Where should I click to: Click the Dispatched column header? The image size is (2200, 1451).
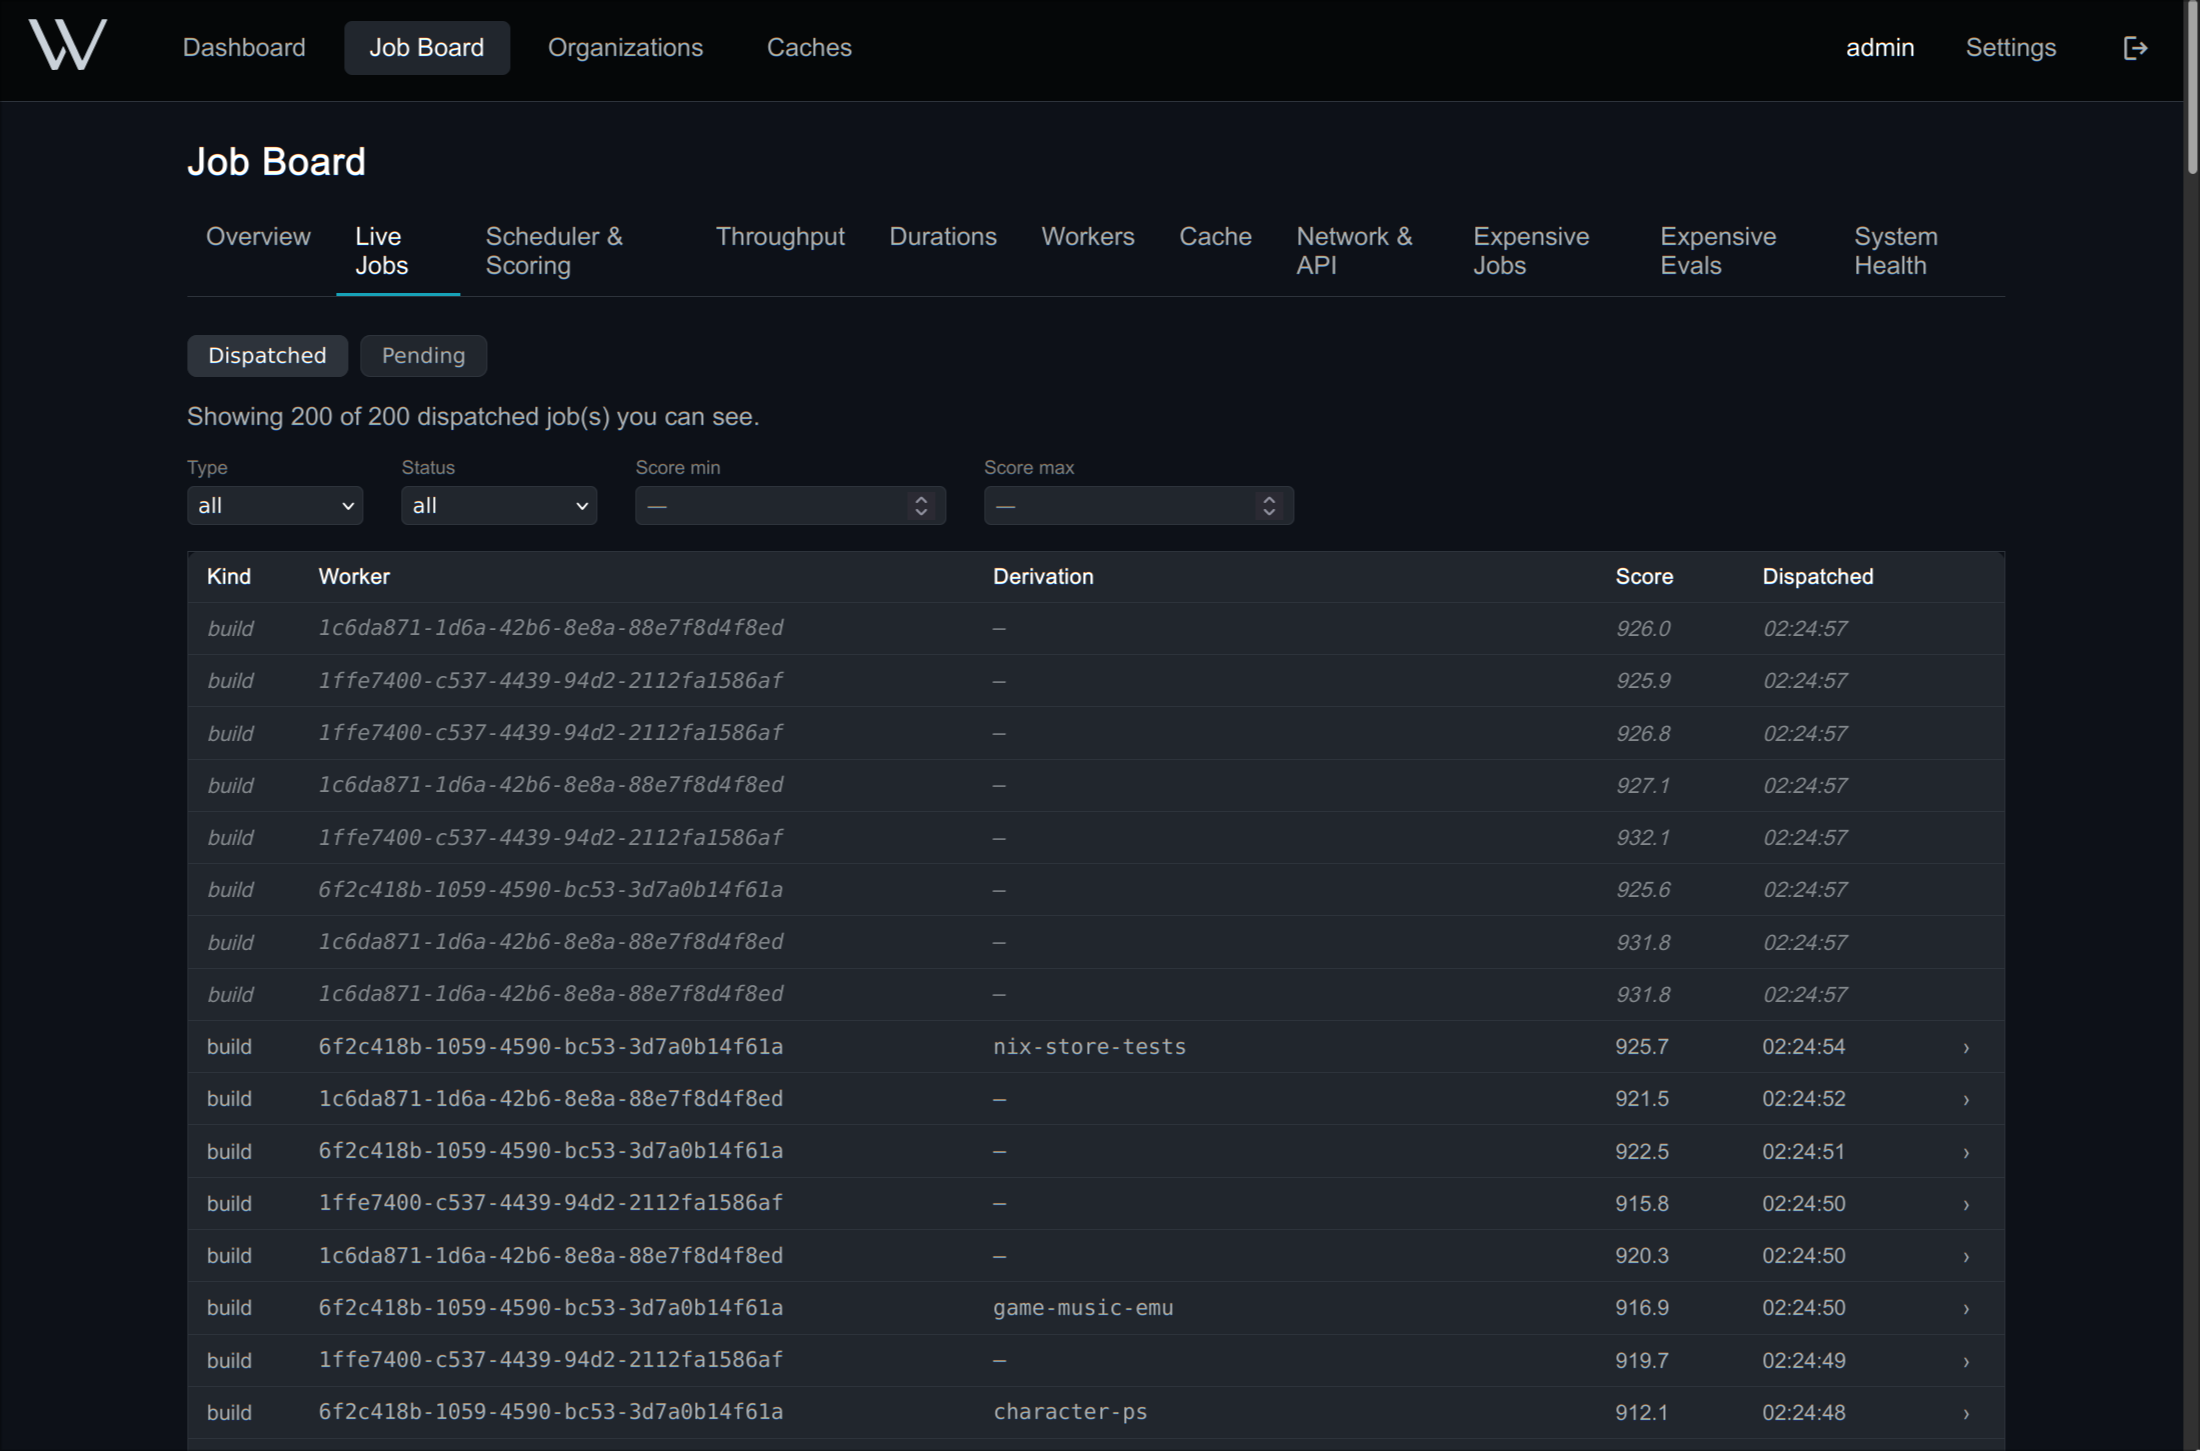click(x=1817, y=577)
